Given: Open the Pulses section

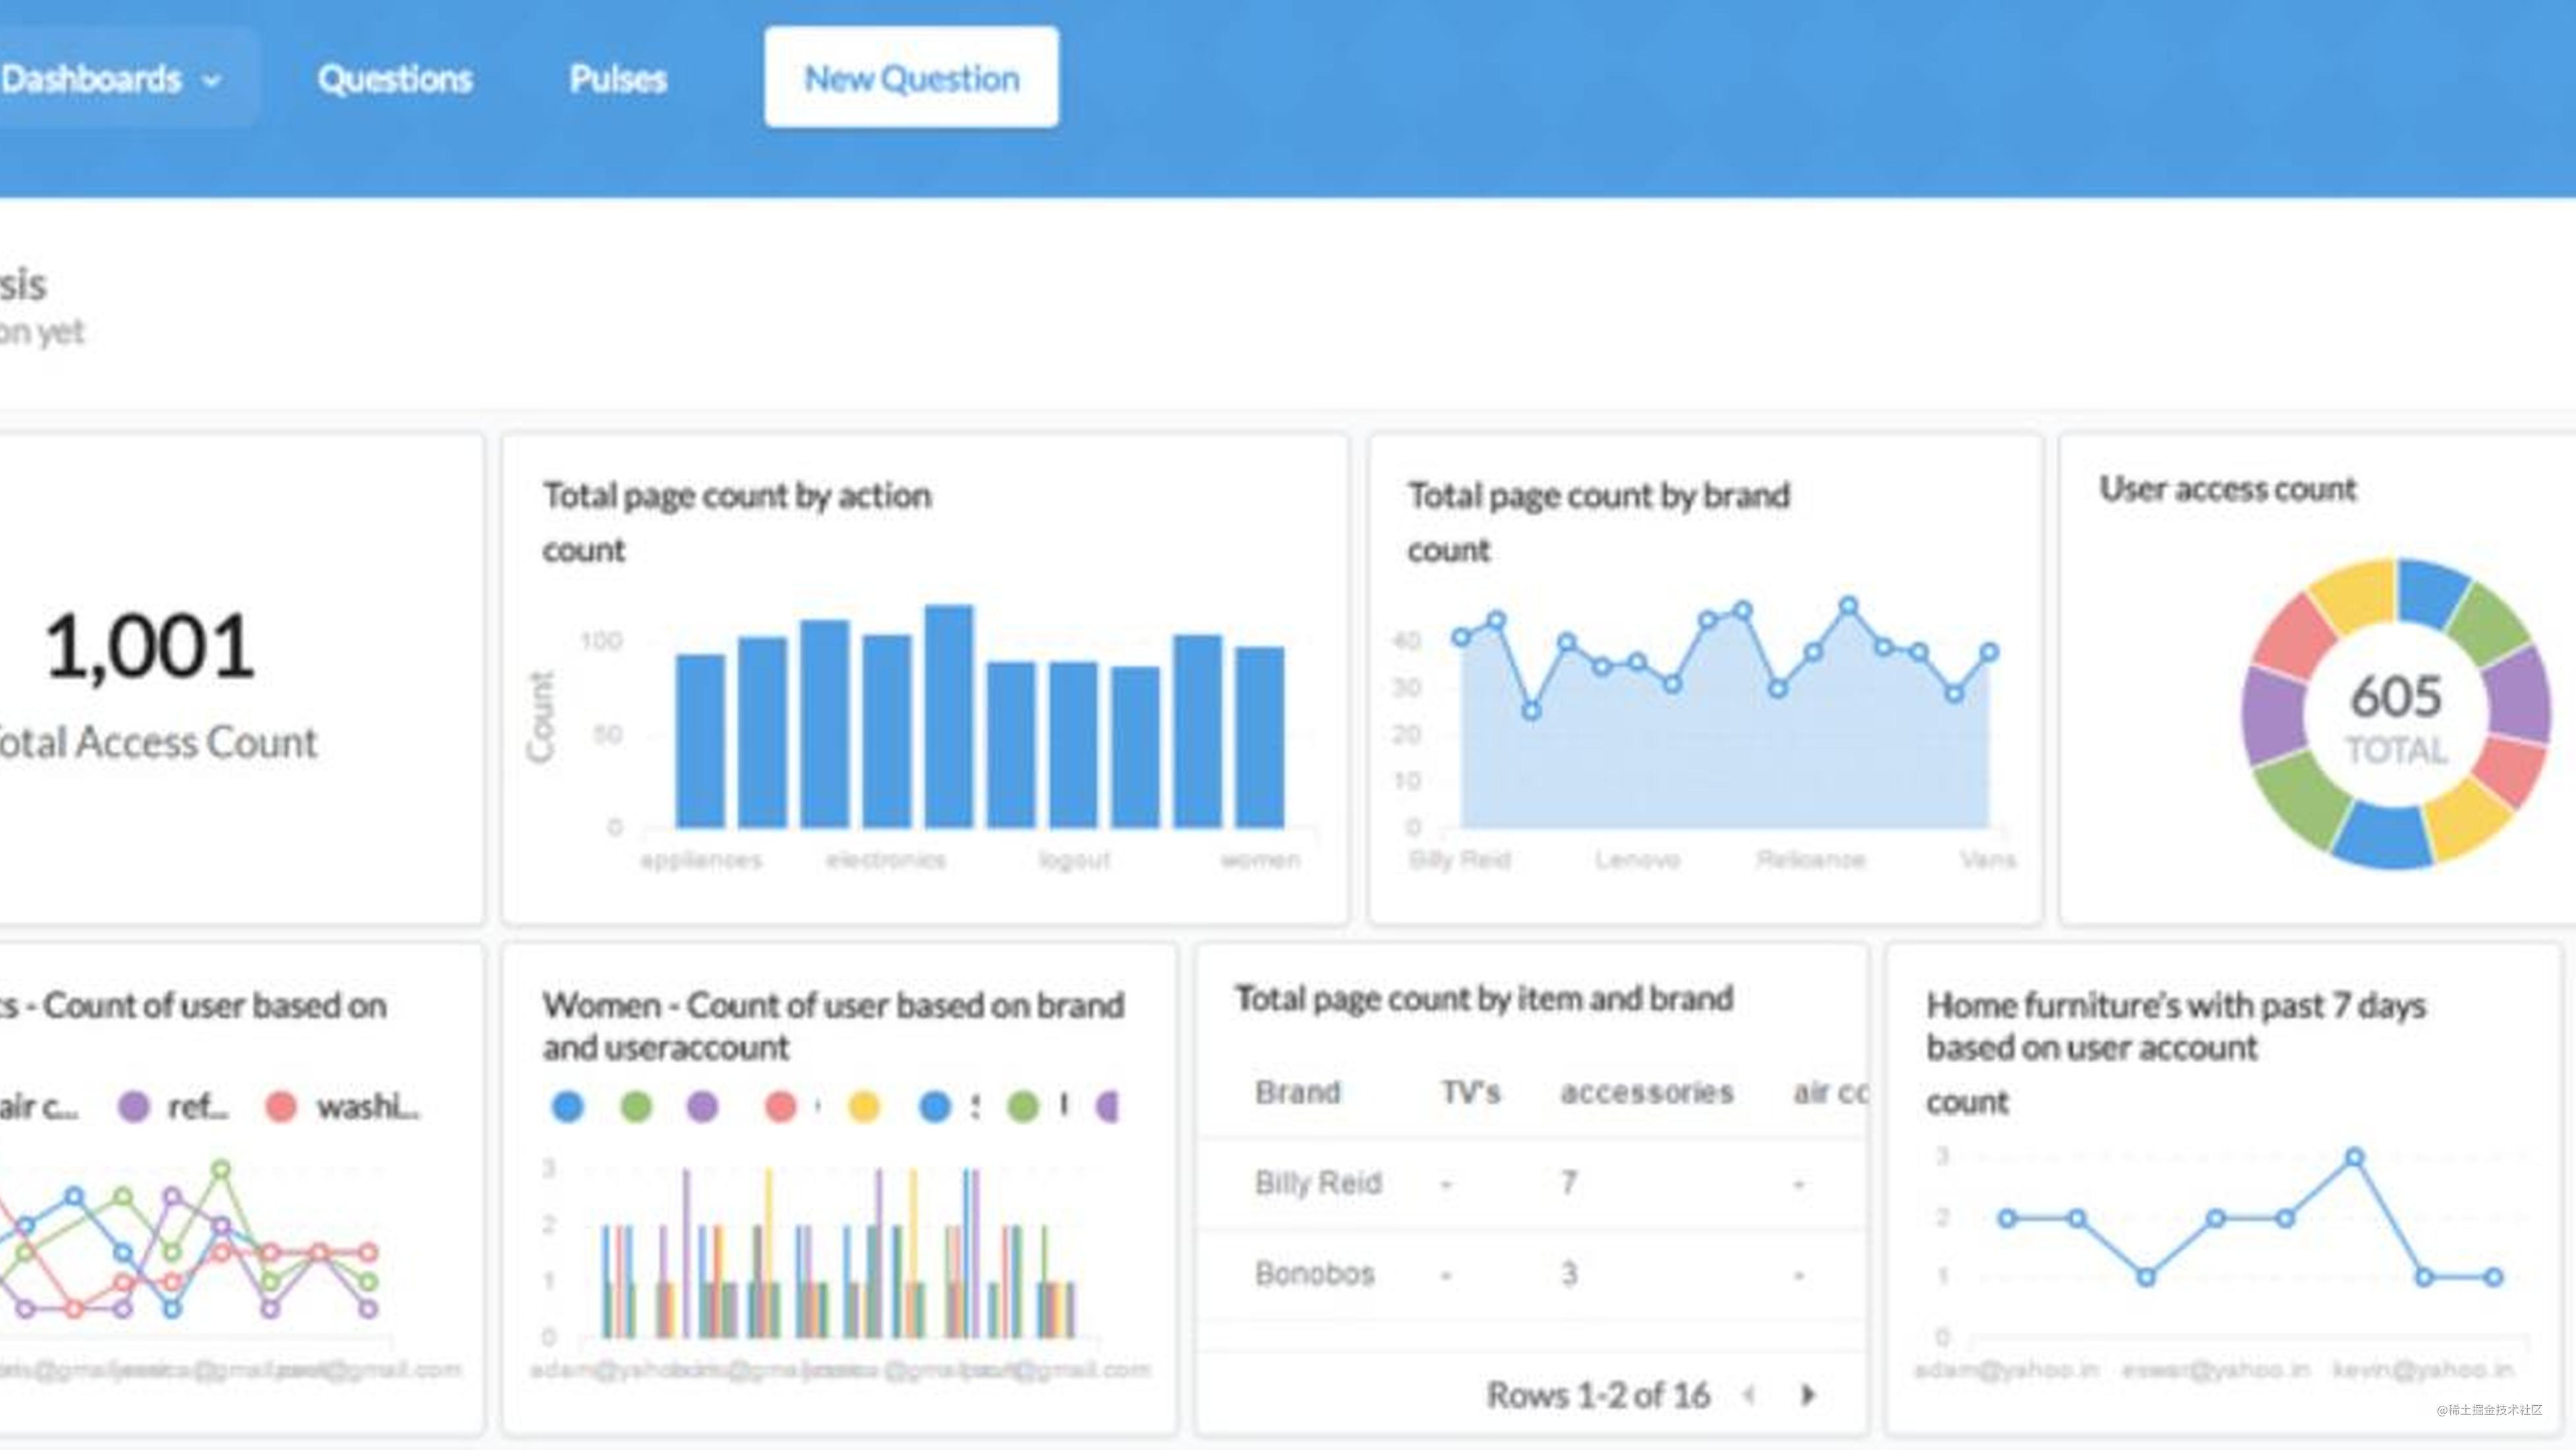Looking at the screenshot, I should coord(618,78).
